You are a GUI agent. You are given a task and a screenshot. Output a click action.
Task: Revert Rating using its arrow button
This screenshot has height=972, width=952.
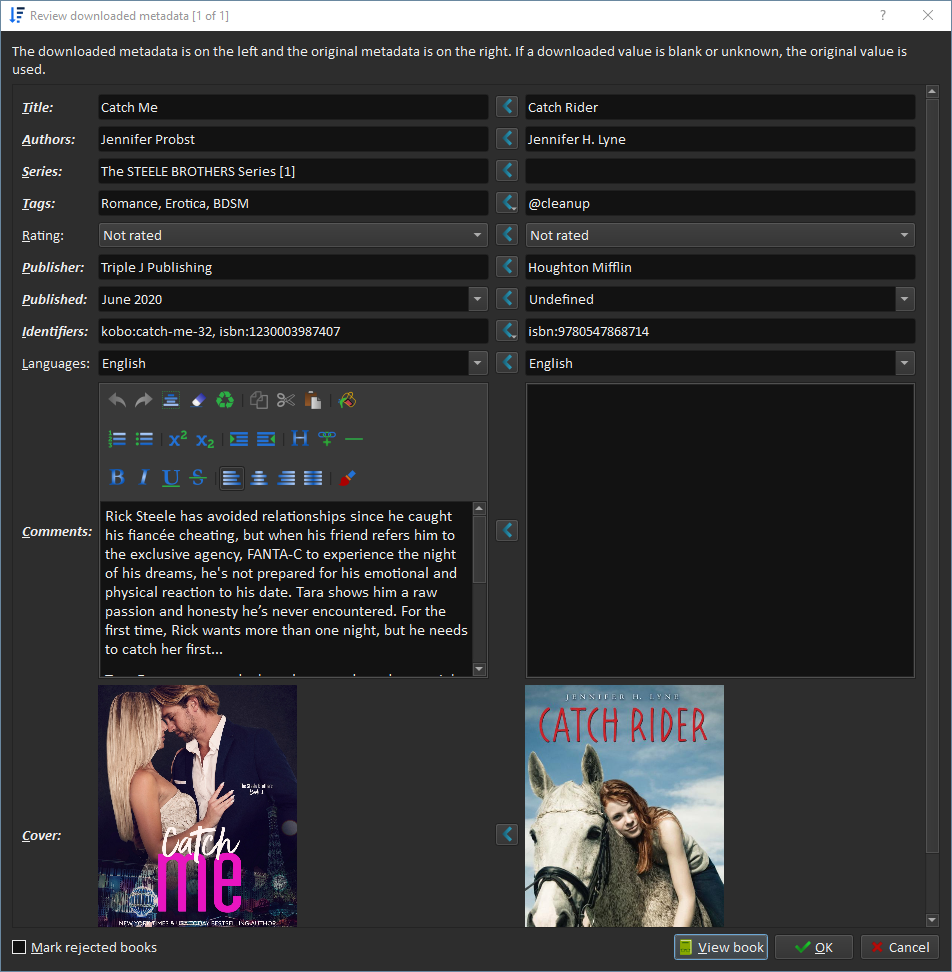tap(507, 234)
